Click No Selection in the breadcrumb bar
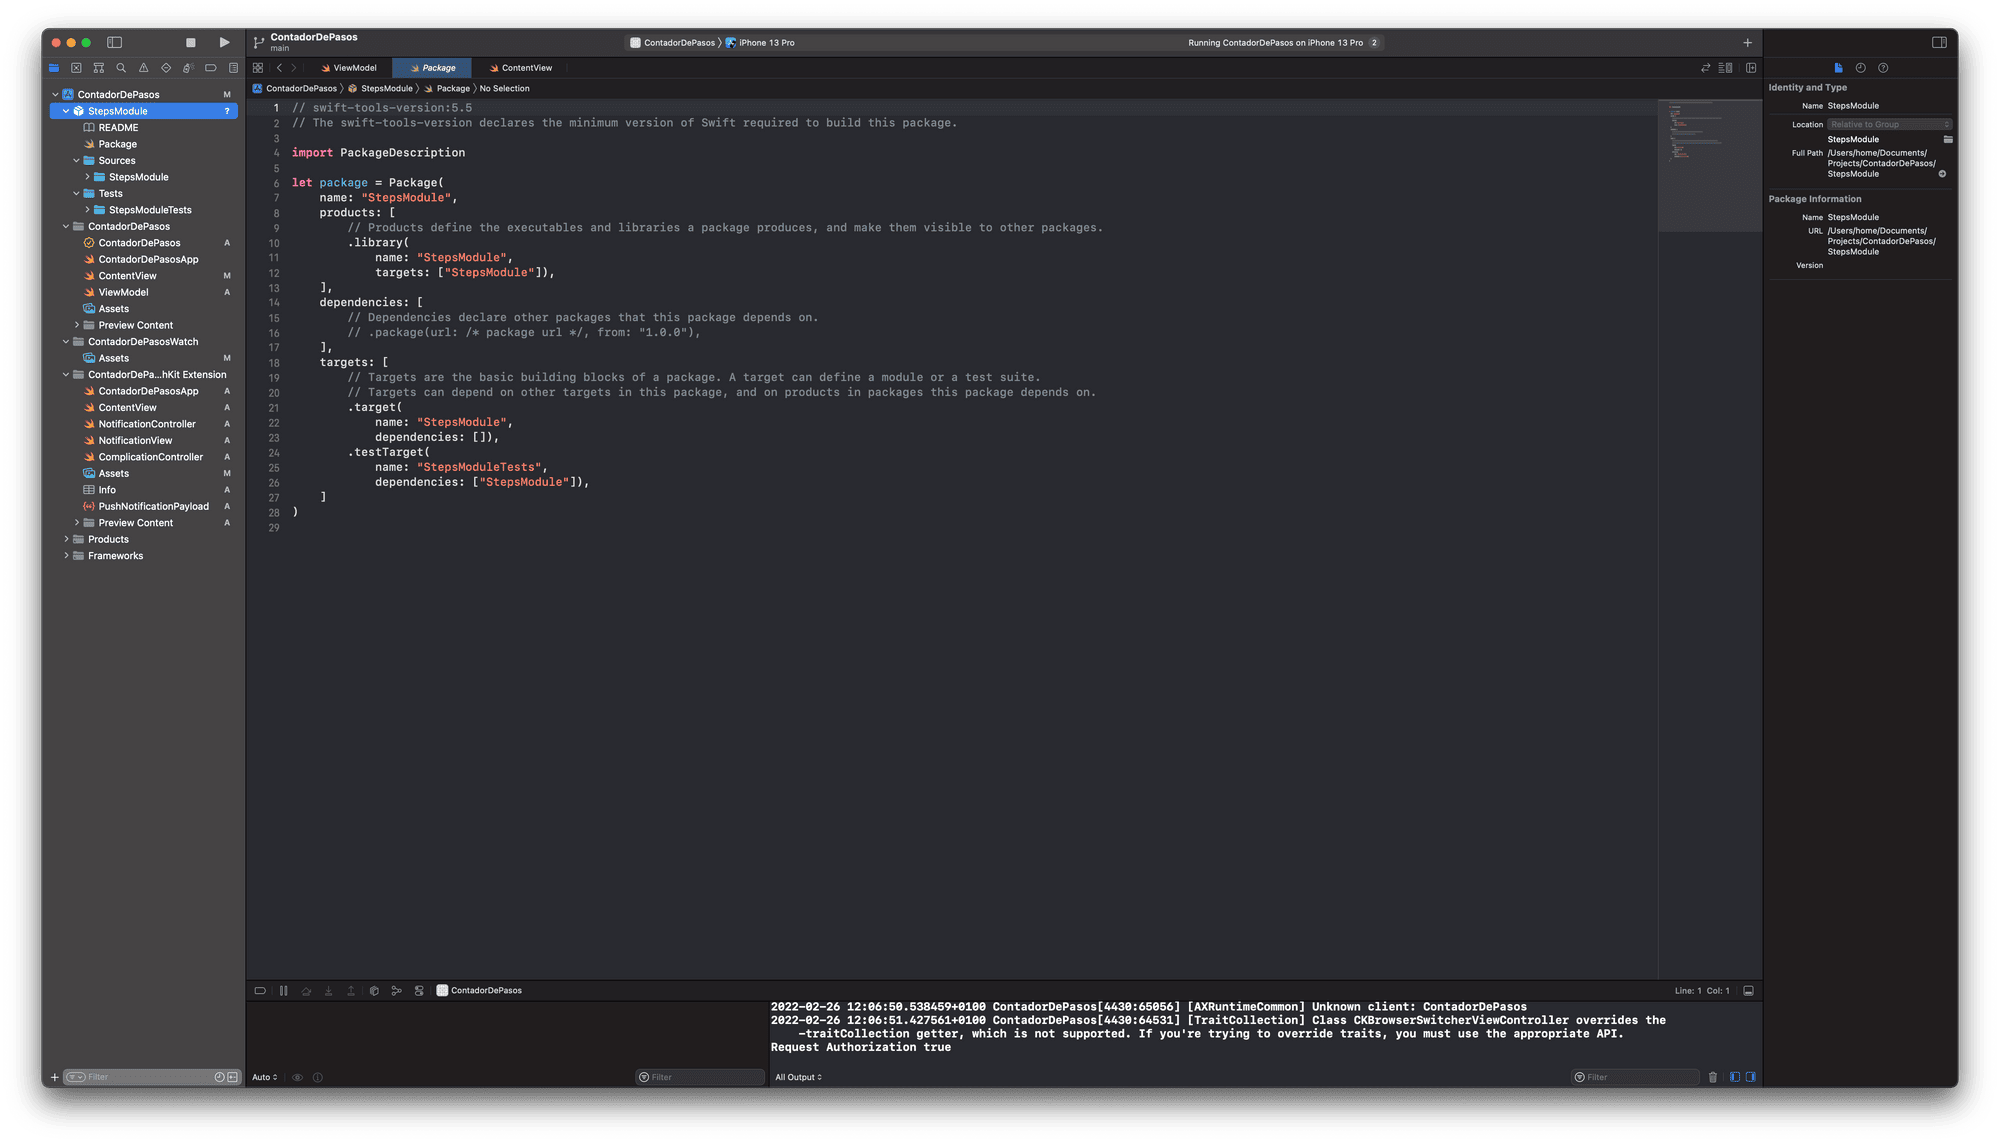Screen dimensions: 2000x1143 tap(504, 89)
